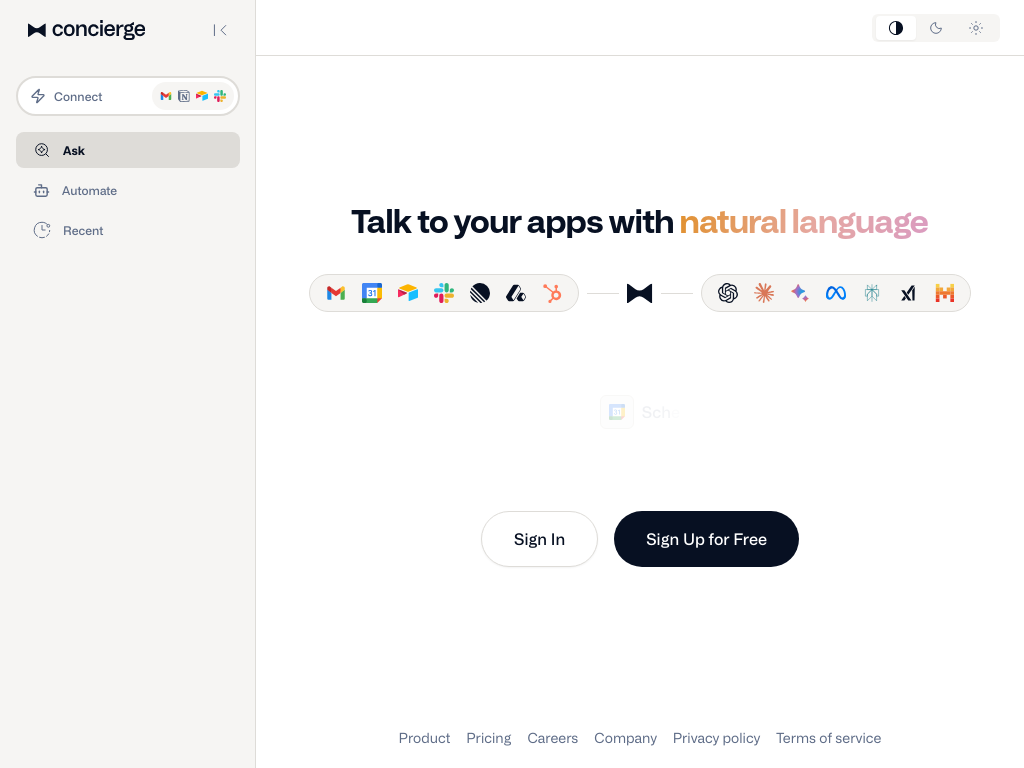This screenshot has width=1024, height=768.
Task: Open the Recent section
Action: tap(128, 231)
